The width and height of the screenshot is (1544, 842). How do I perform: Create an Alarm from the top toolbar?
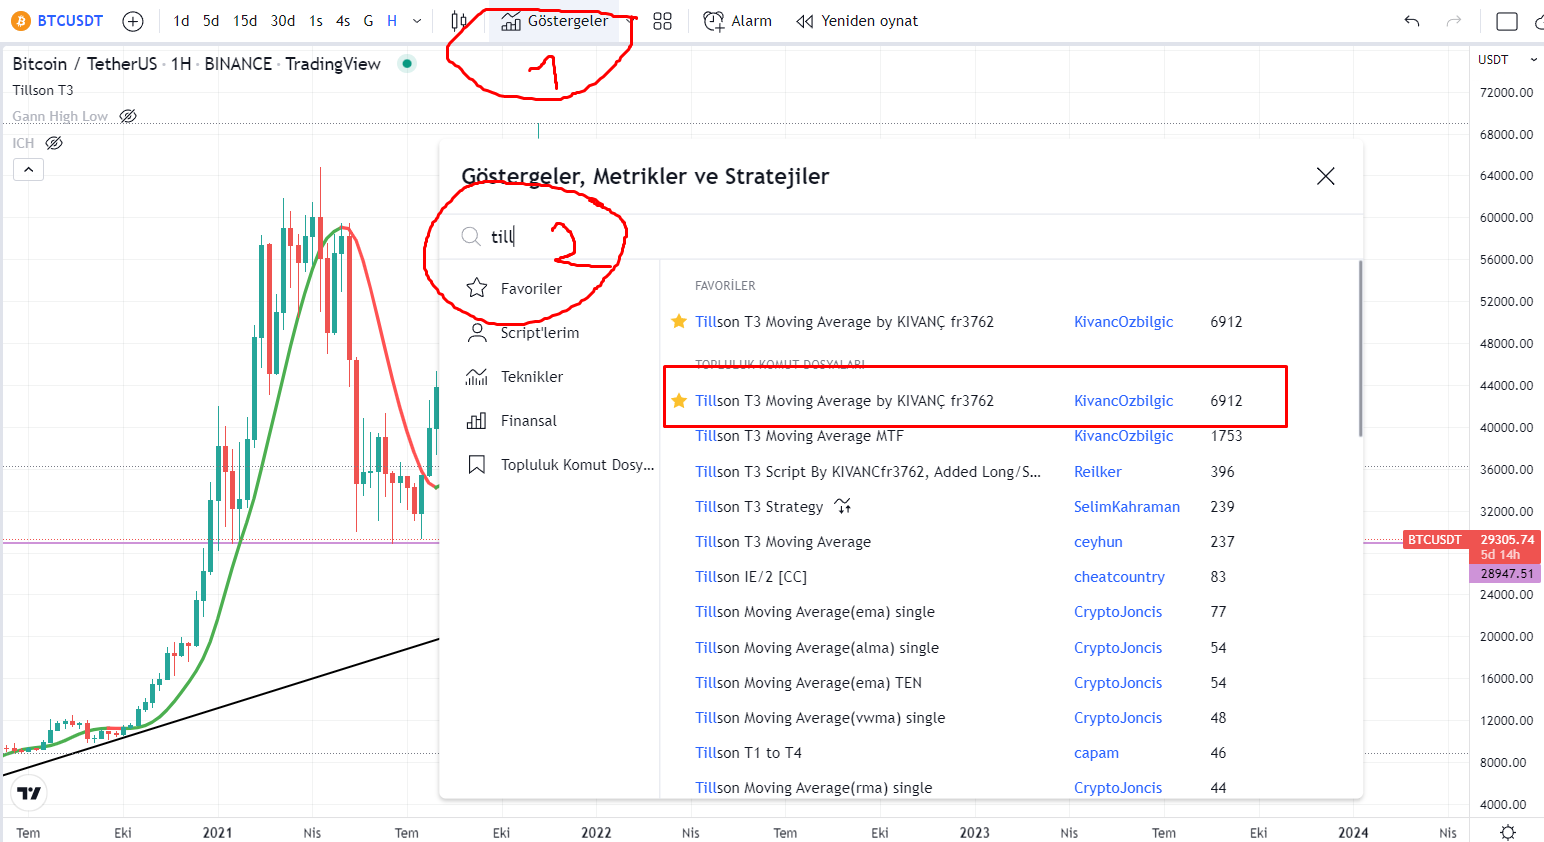(738, 21)
